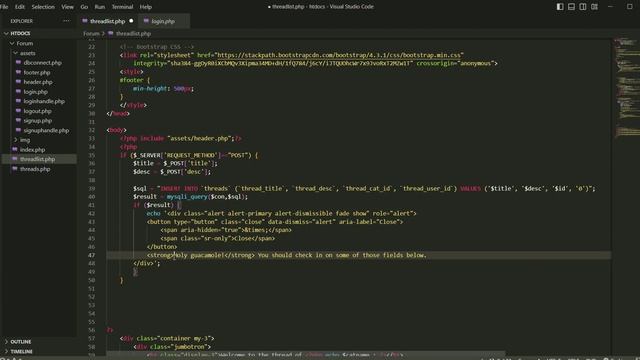Open loginhandle.php in the explorer
This screenshot has height=360, width=640.
tap(44, 101)
